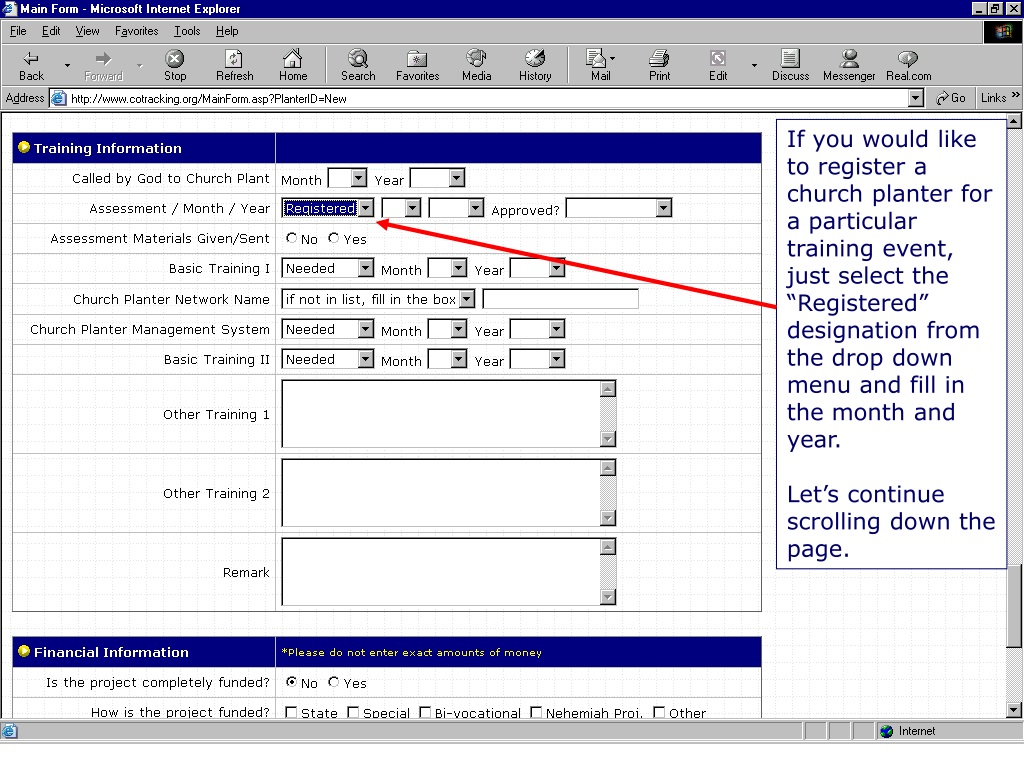Click page scrollbar down arrow
Screen dimensions: 1024x768
pyautogui.click(x=1014, y=710)
